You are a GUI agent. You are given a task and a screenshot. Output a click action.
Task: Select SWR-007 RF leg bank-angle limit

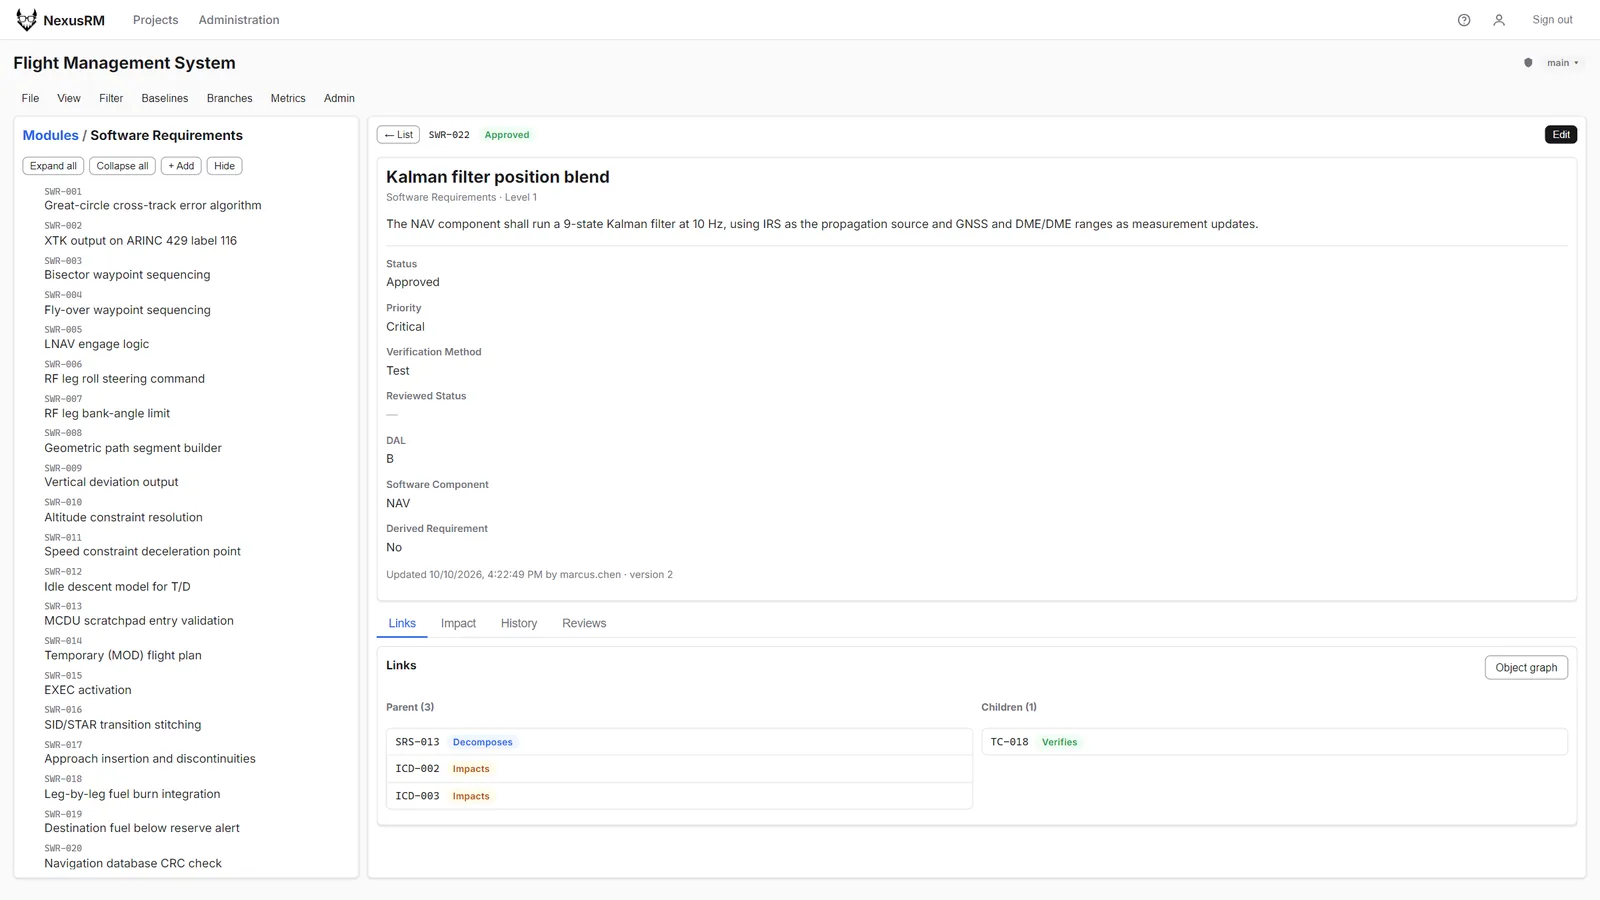107,407
